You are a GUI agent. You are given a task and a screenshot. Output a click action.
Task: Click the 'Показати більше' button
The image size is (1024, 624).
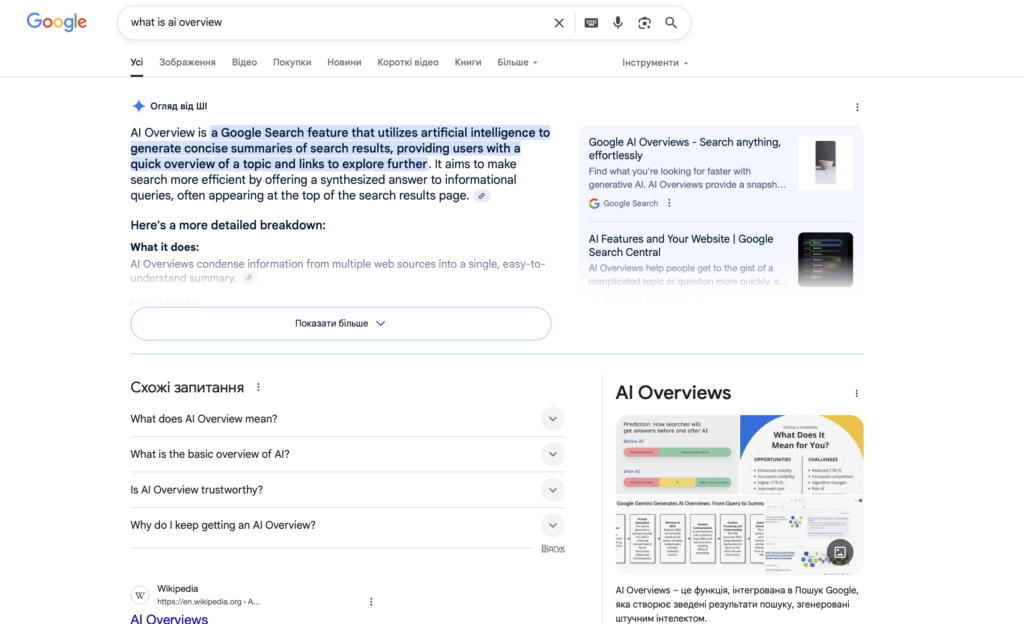(340, 323)
